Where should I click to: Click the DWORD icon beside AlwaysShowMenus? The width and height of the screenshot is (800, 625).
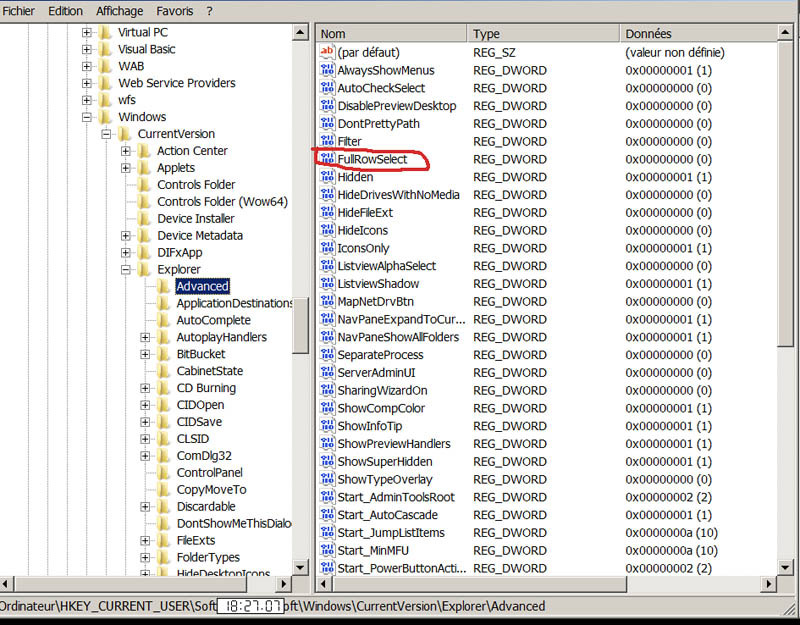327,70
